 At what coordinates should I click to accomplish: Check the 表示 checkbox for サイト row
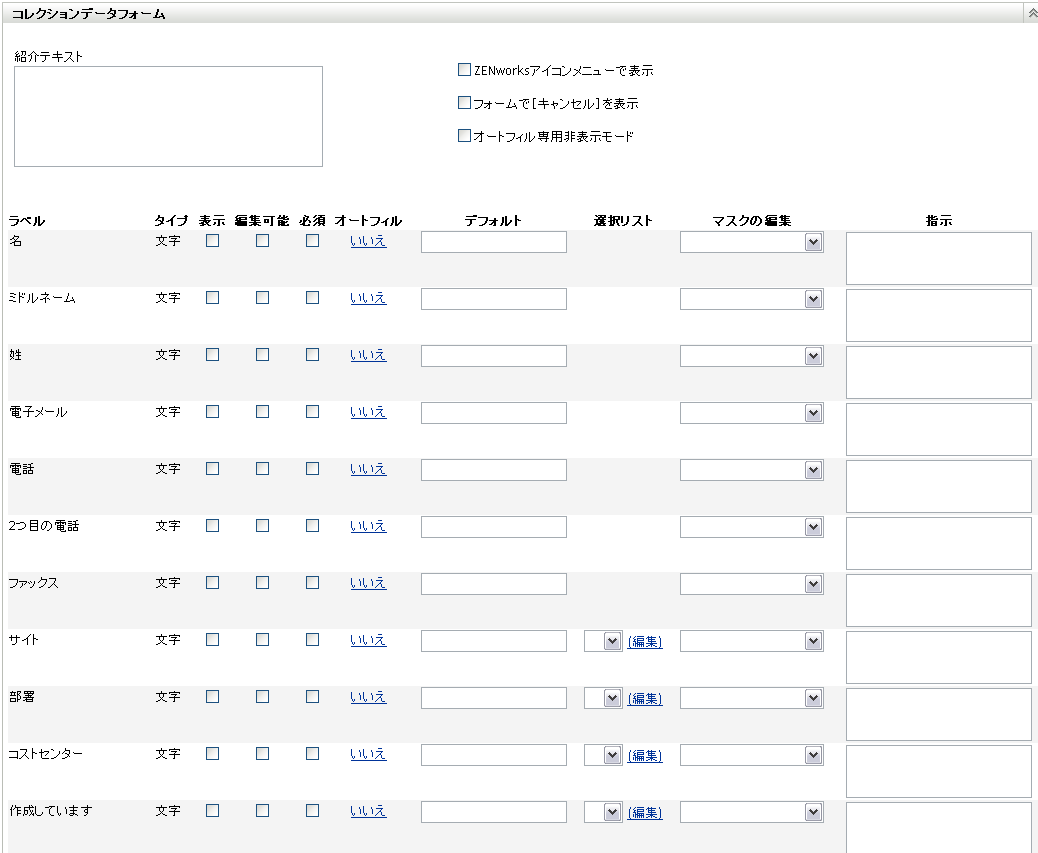(212, 640)
